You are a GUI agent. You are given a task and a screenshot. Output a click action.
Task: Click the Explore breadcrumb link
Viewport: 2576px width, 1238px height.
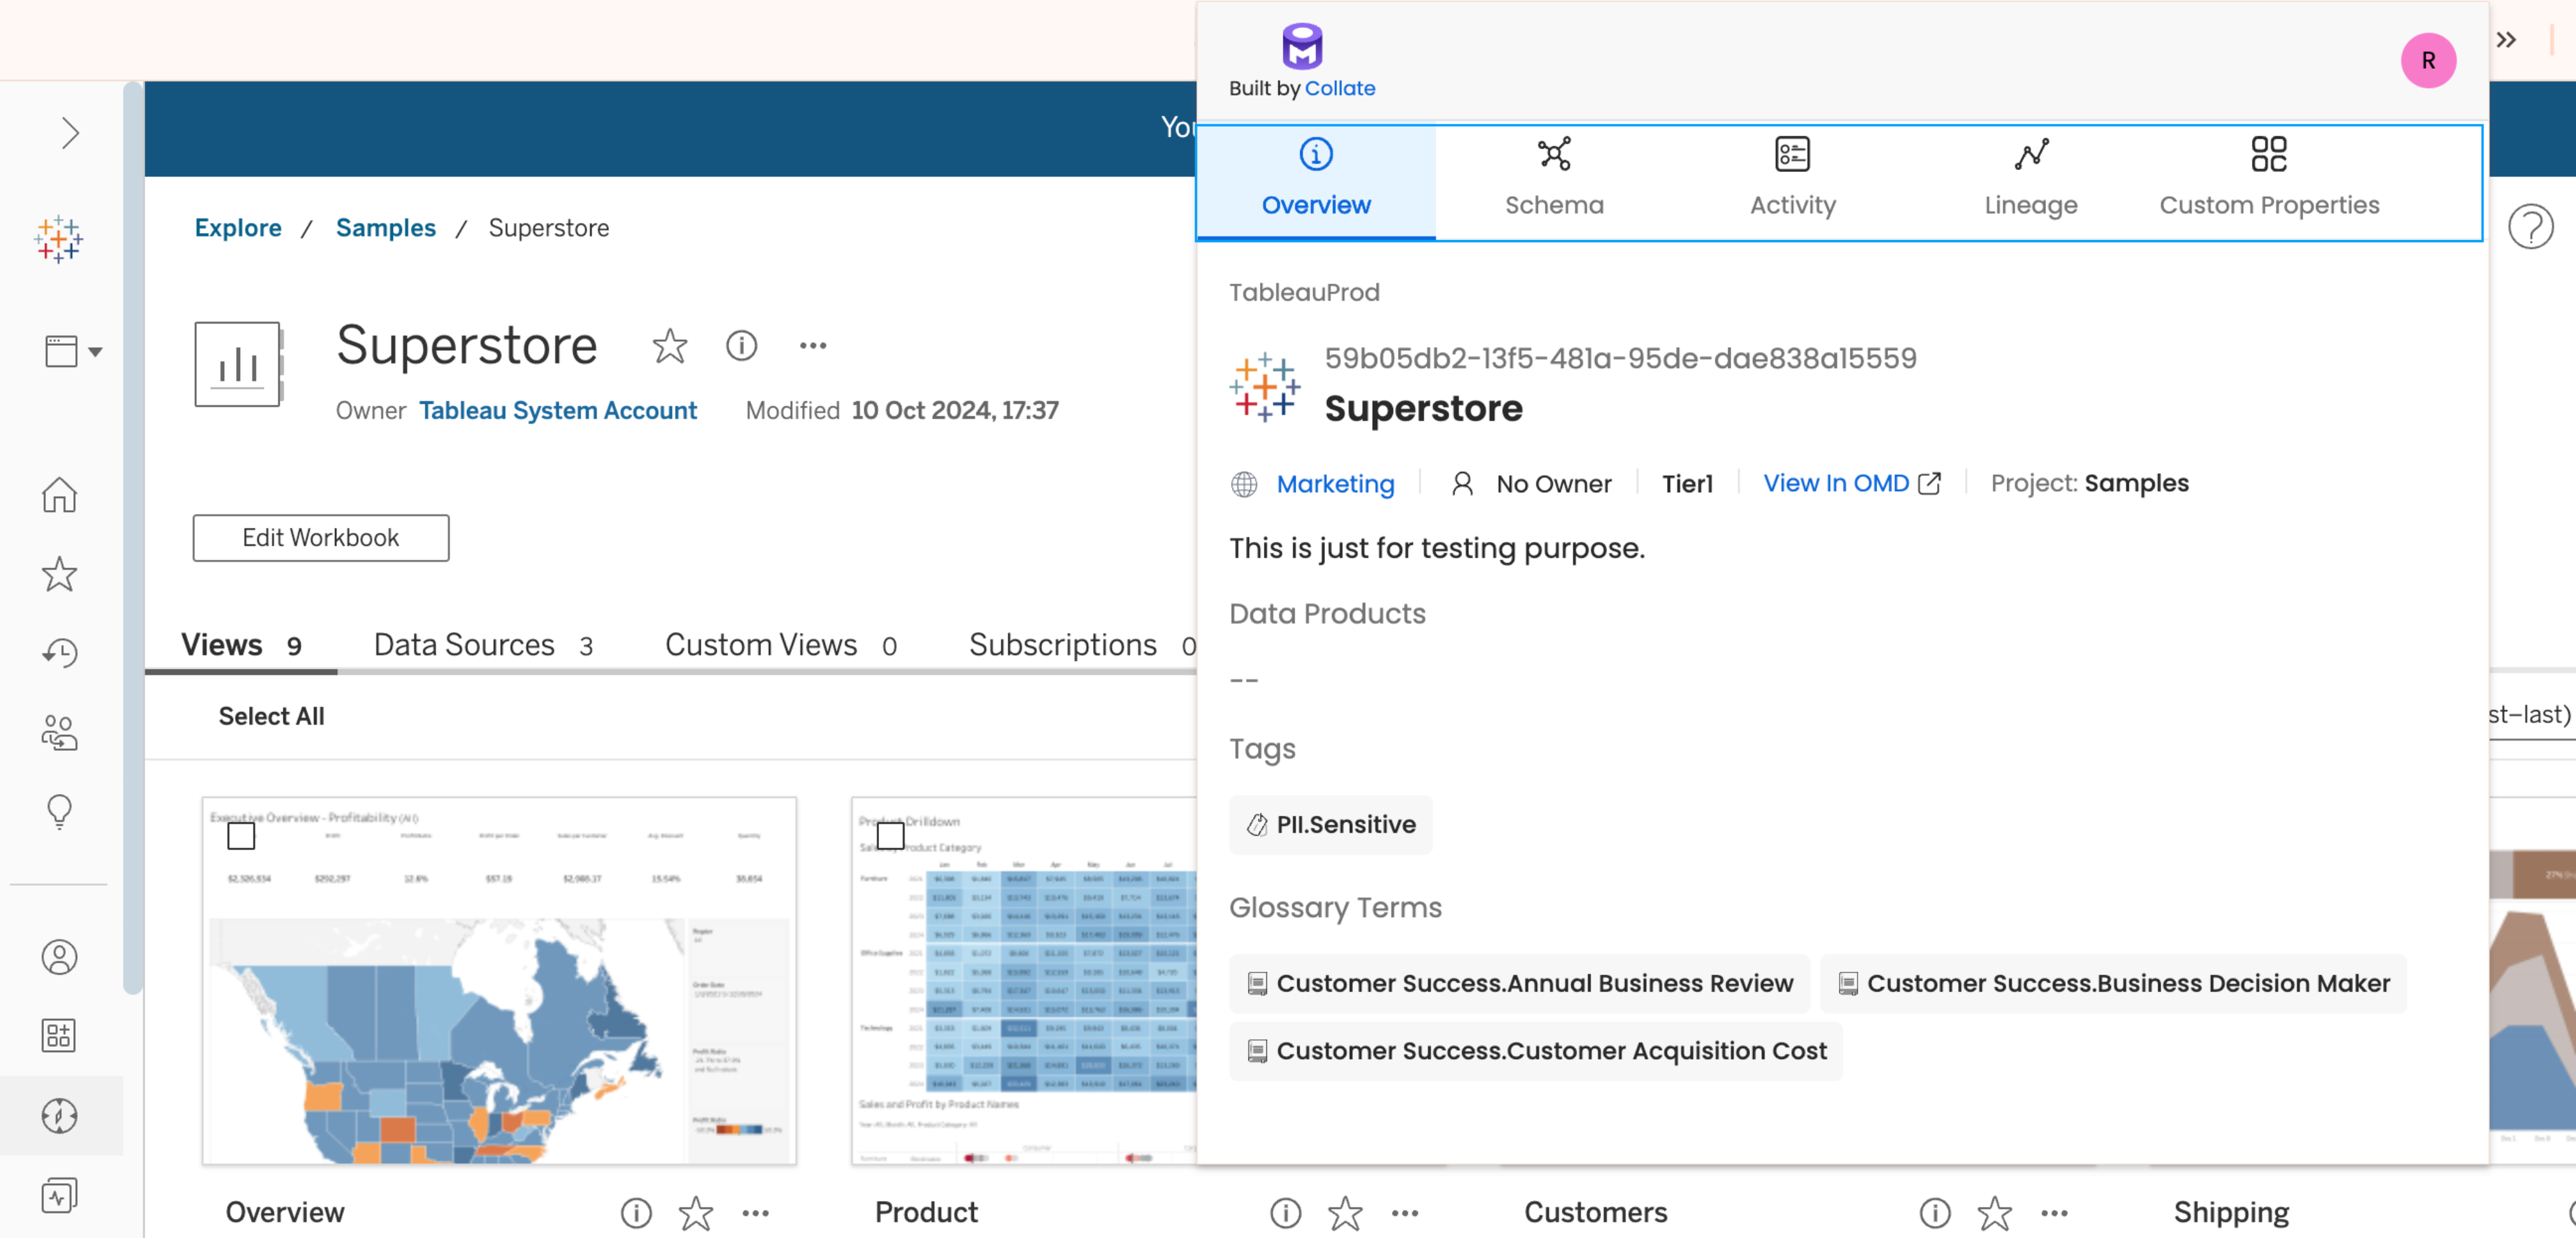238,228
